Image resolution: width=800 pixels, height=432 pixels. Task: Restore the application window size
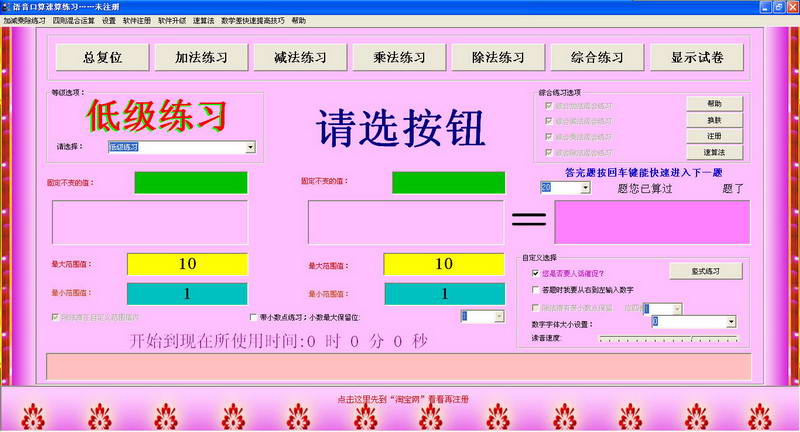[779, 7]
